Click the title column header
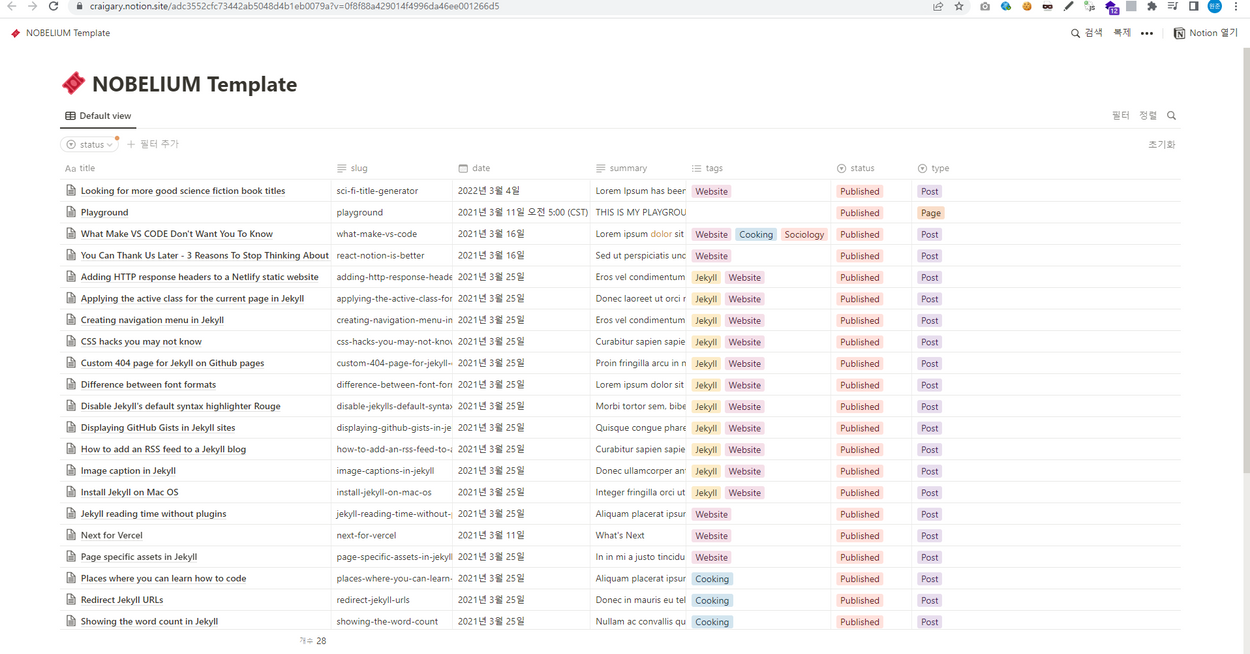Viewport: 1250px width, 654px height. pos(195,168)
